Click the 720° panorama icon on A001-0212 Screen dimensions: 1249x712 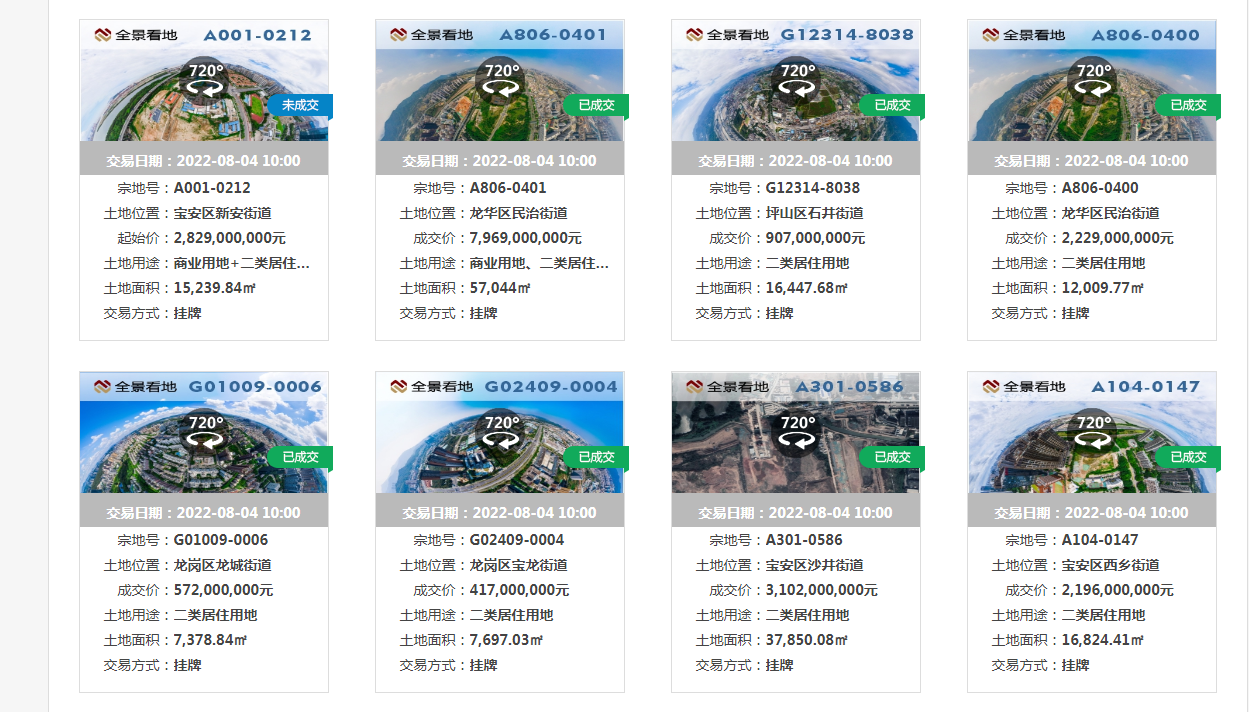tap(205, 80)
